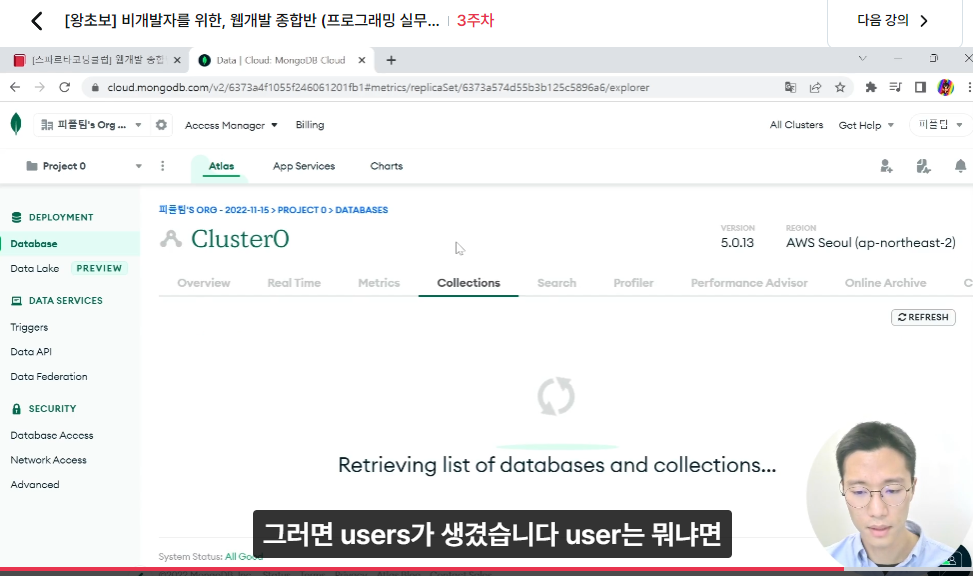973x576 pixels.
Task: Open Data Lake in sidebar
Action: click(x=35, y=268)
